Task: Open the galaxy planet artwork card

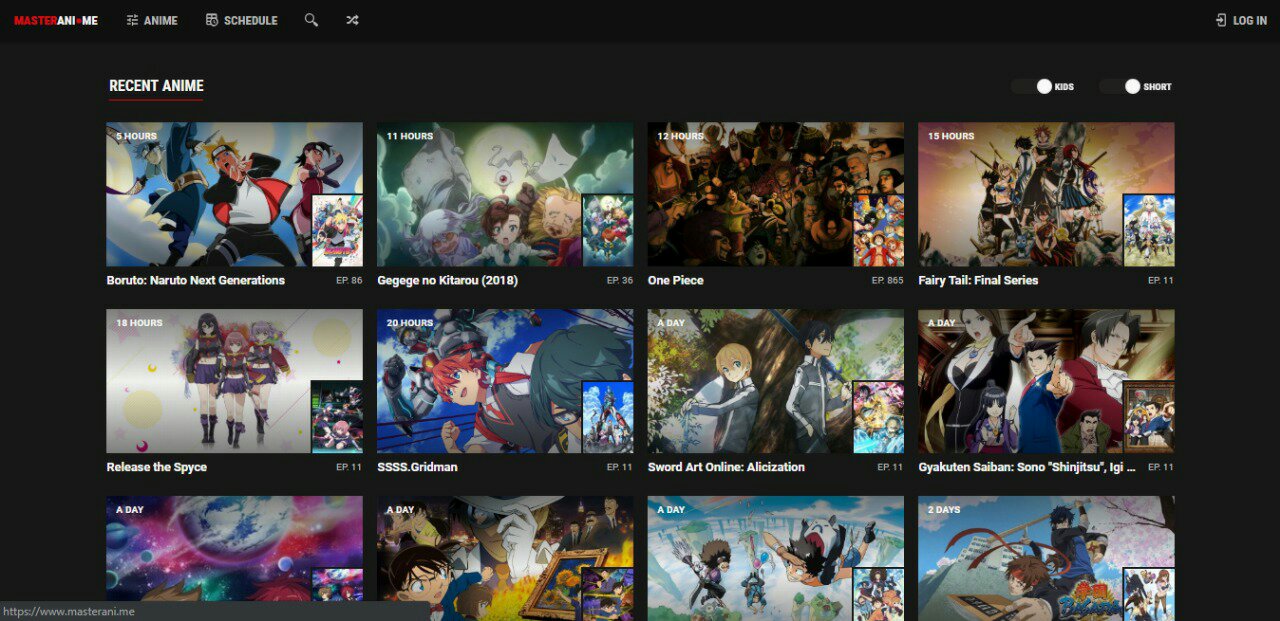Action: click(235, 558)
